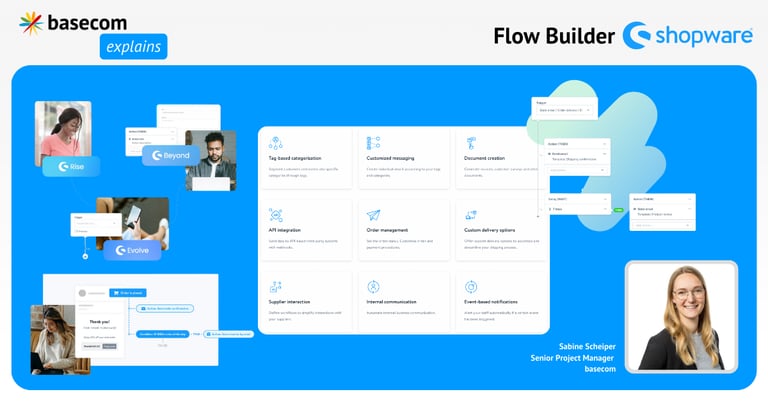768x401 pixels.
Task: Click Sabine Scheiper's portrait photo
Action: [x=681, y=317]
